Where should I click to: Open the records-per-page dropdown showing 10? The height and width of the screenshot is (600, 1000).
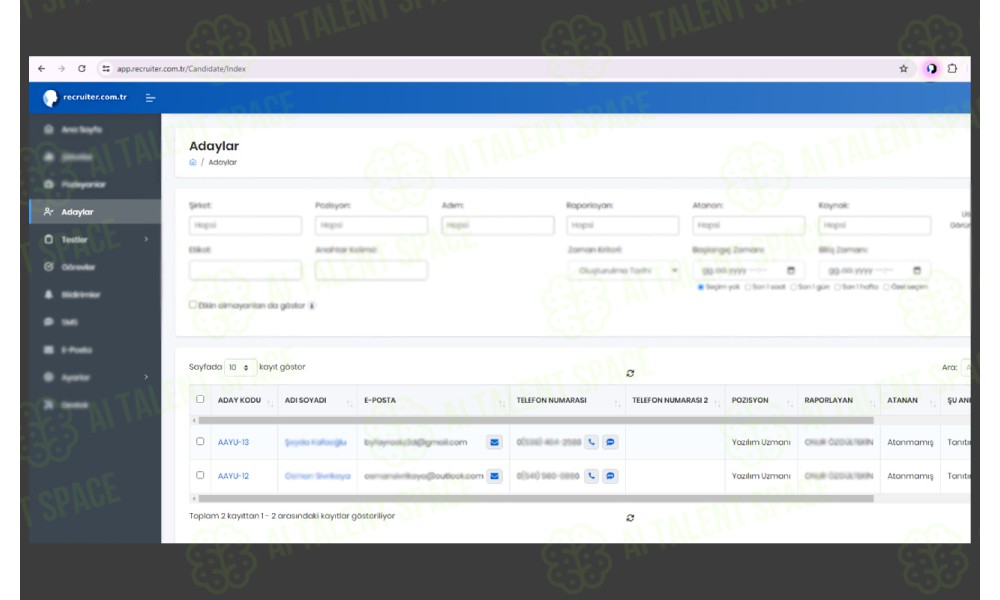pyautogui.click(x=240, y=368)
